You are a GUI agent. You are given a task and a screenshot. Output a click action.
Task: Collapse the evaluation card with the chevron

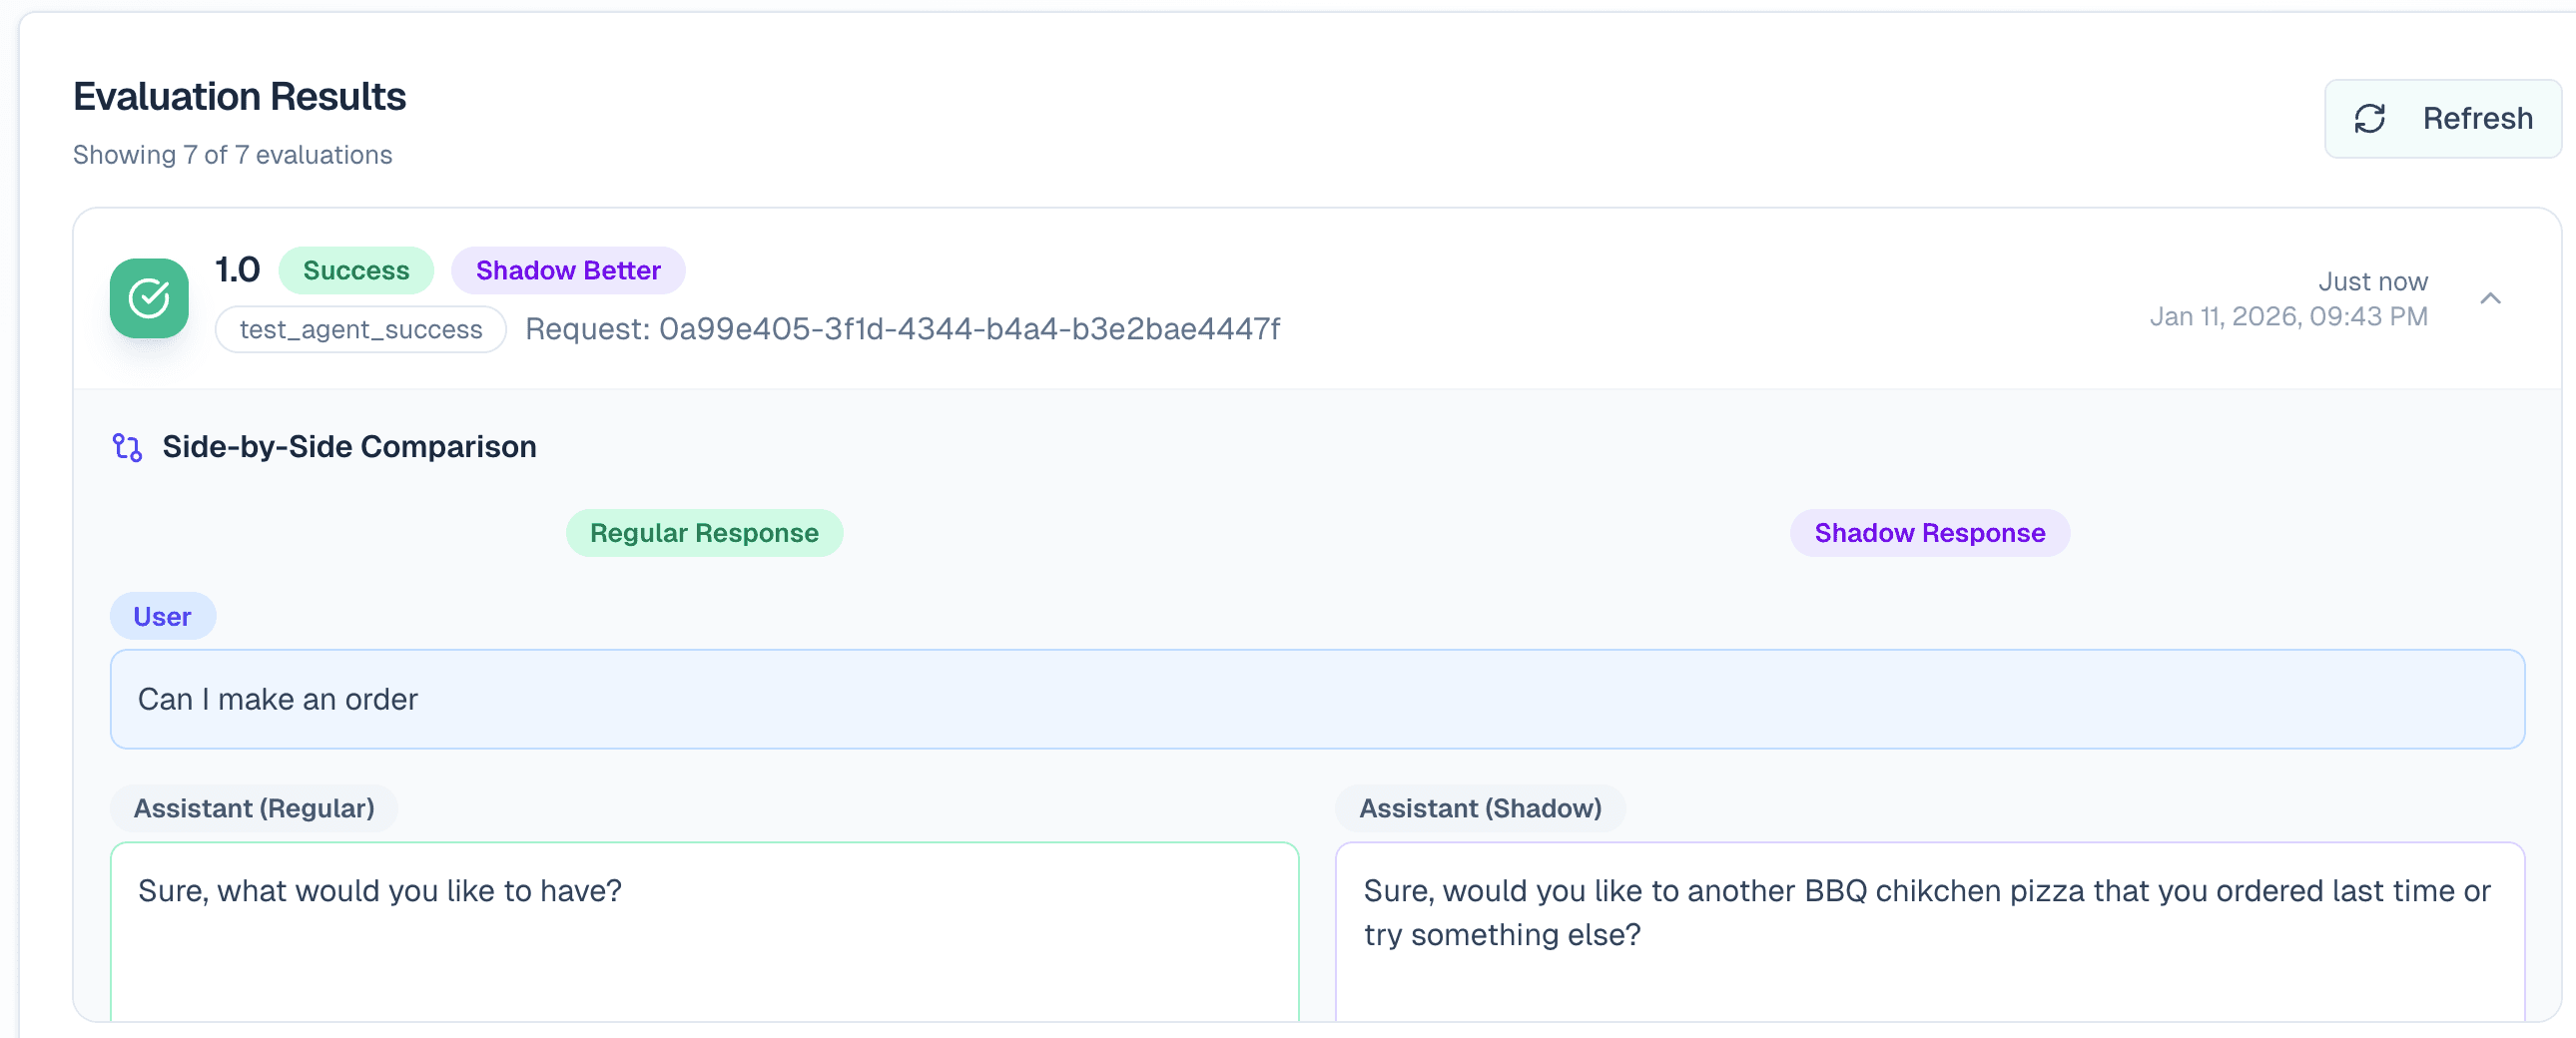tap(2490, 299)
